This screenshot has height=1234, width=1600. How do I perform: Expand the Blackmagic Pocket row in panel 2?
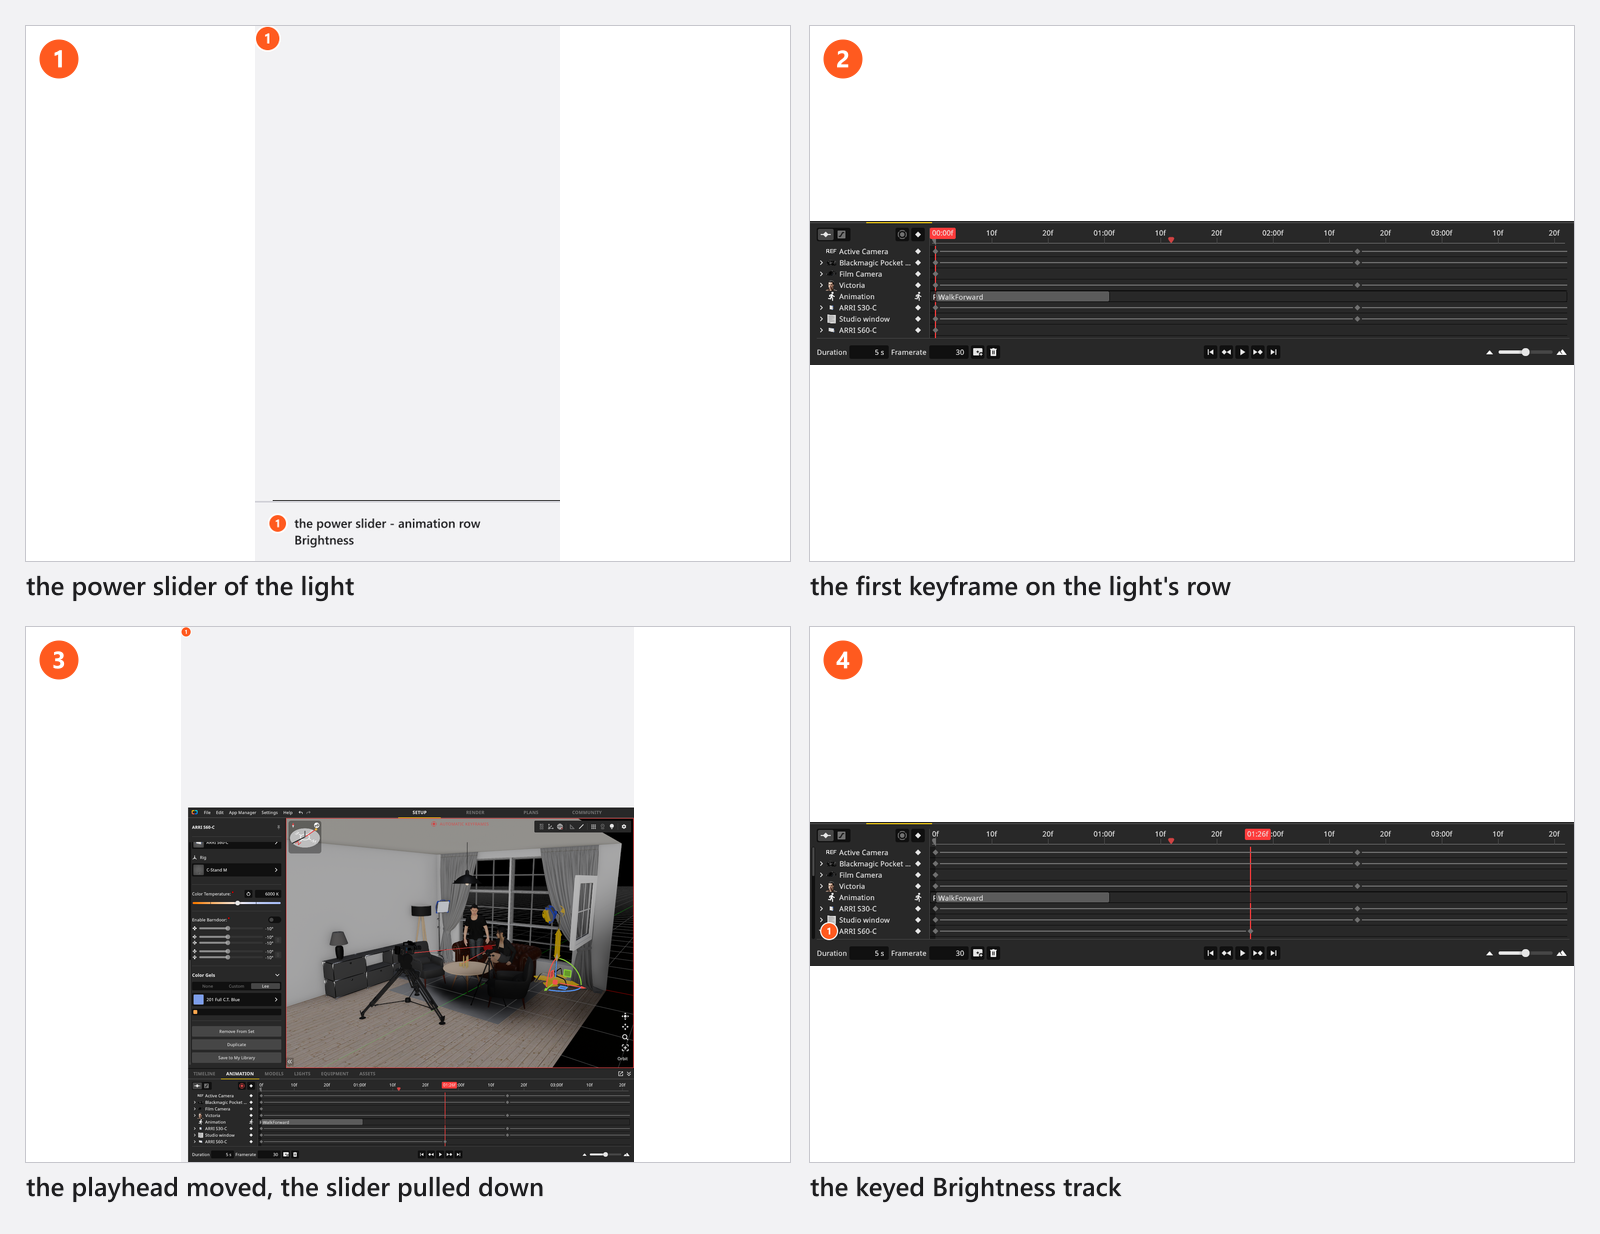(x=821, y=263)
